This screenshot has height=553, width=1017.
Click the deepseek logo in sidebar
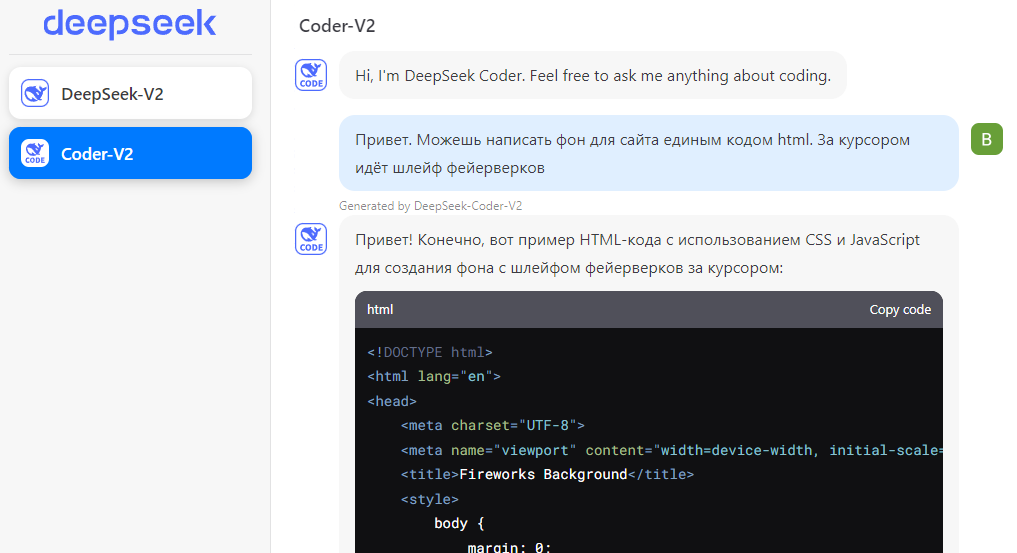pyautogui.click(x=129, y=24)
